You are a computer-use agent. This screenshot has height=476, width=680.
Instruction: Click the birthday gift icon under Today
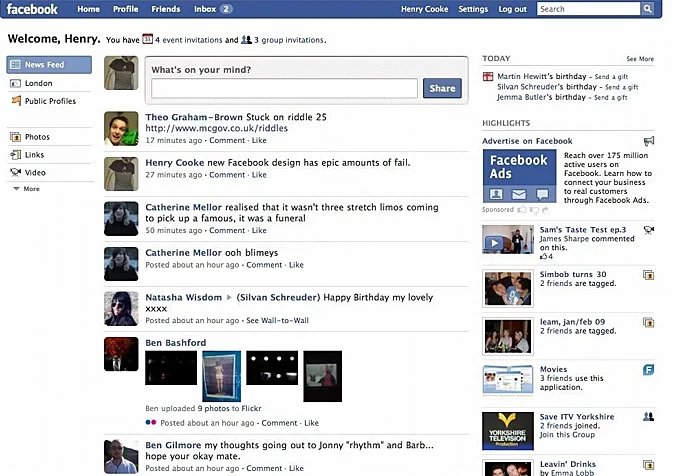pos(488,77)
